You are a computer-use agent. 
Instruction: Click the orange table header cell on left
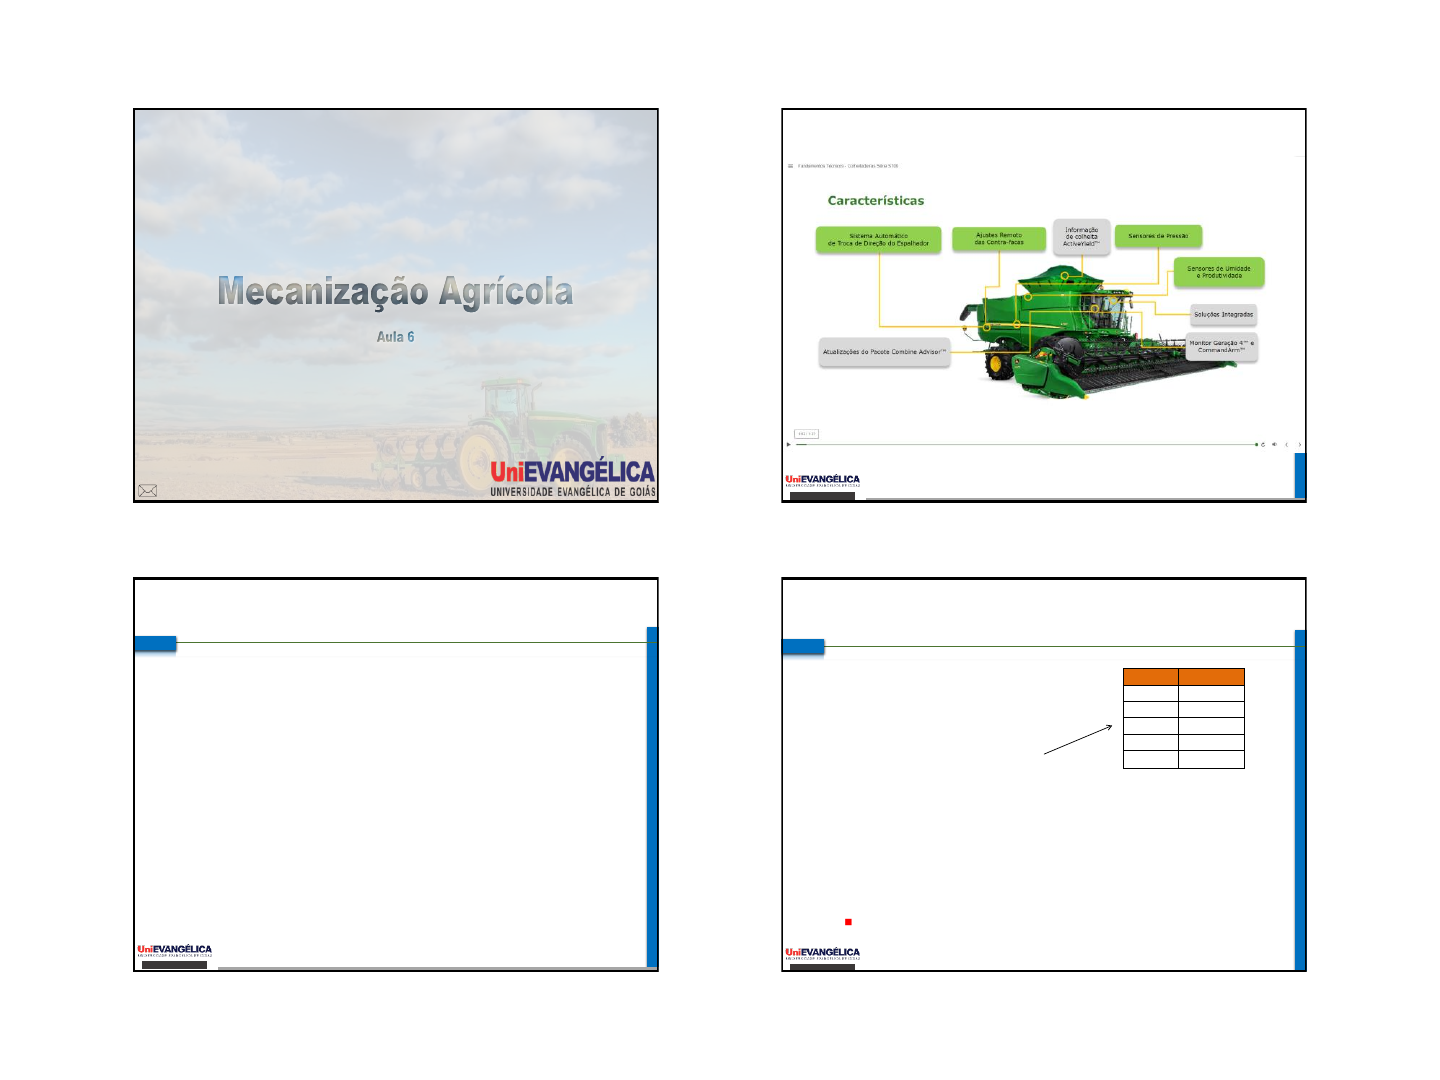1150,677
